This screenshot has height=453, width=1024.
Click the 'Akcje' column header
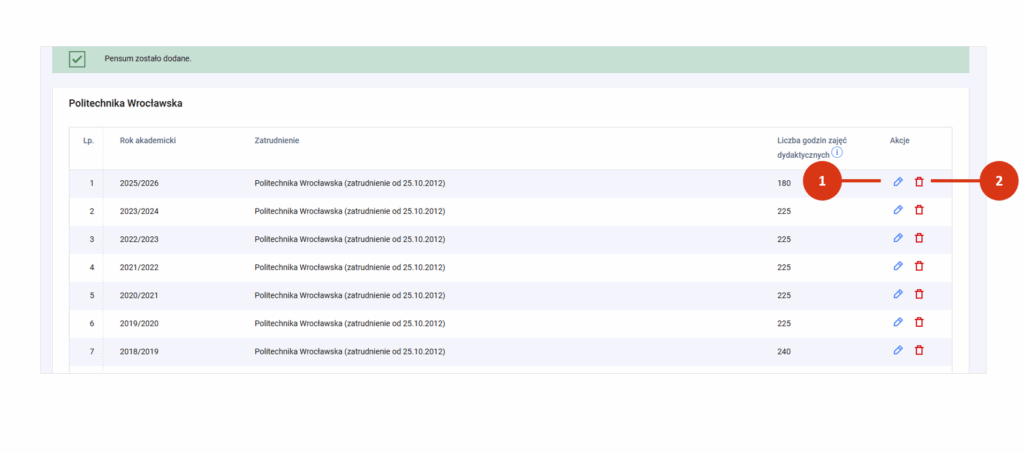click(899, 140)
